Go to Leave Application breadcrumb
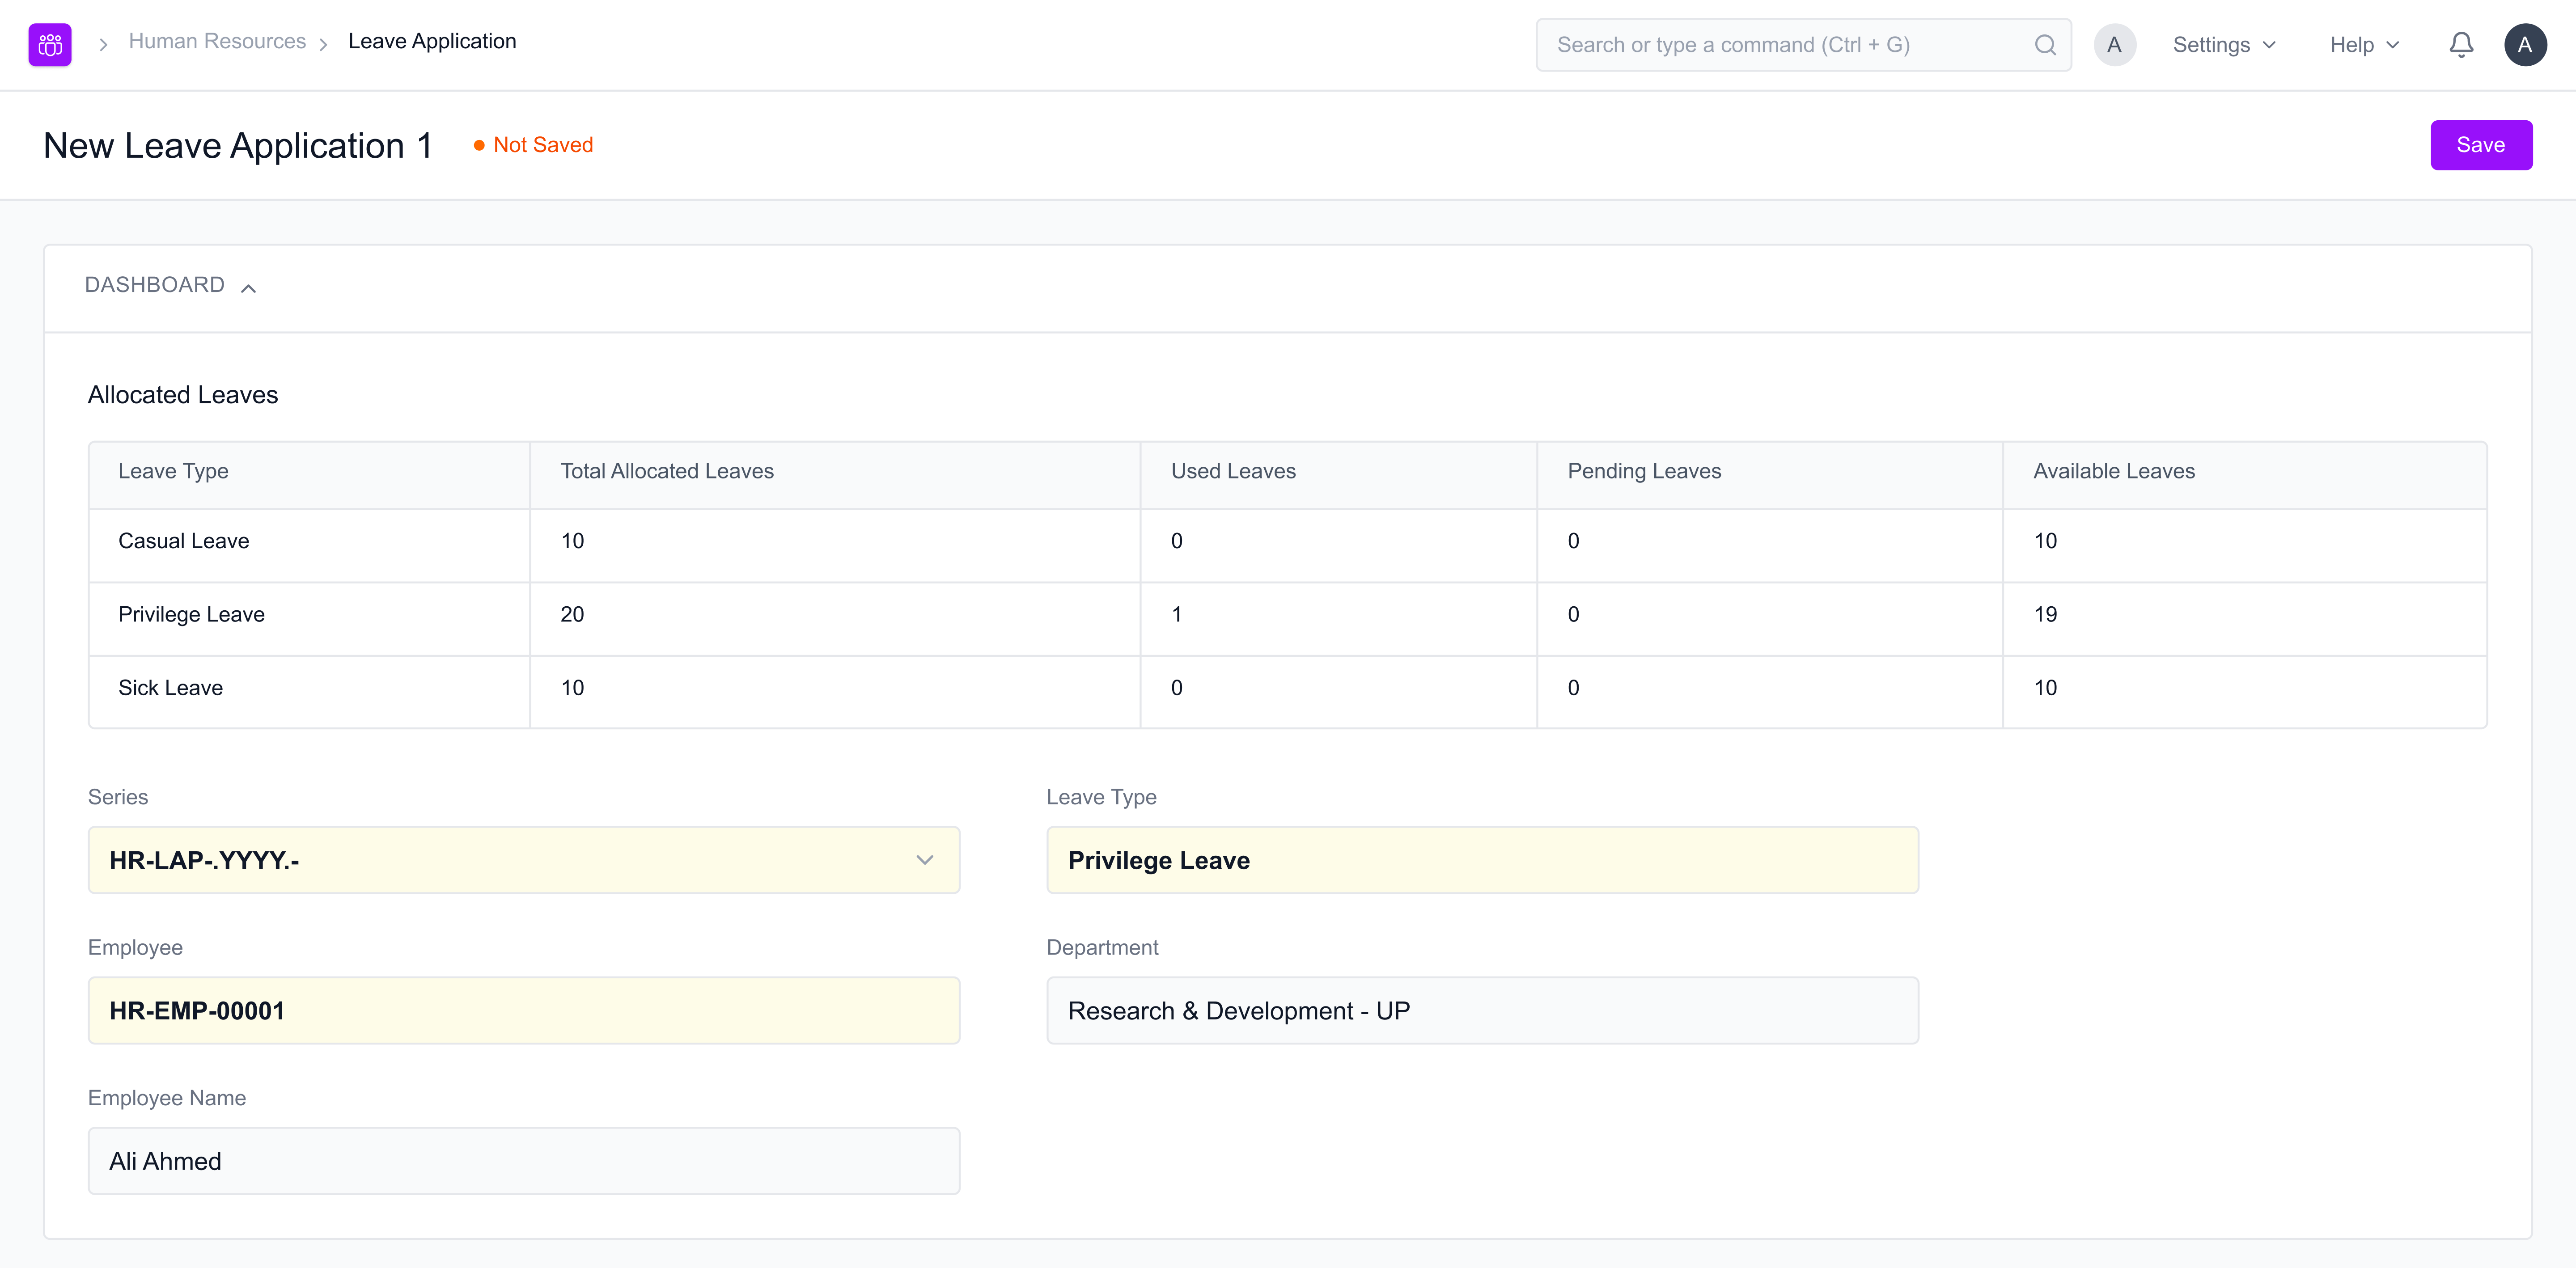The height and width of the screenshot is (1268, 2576). click(432, 41)
